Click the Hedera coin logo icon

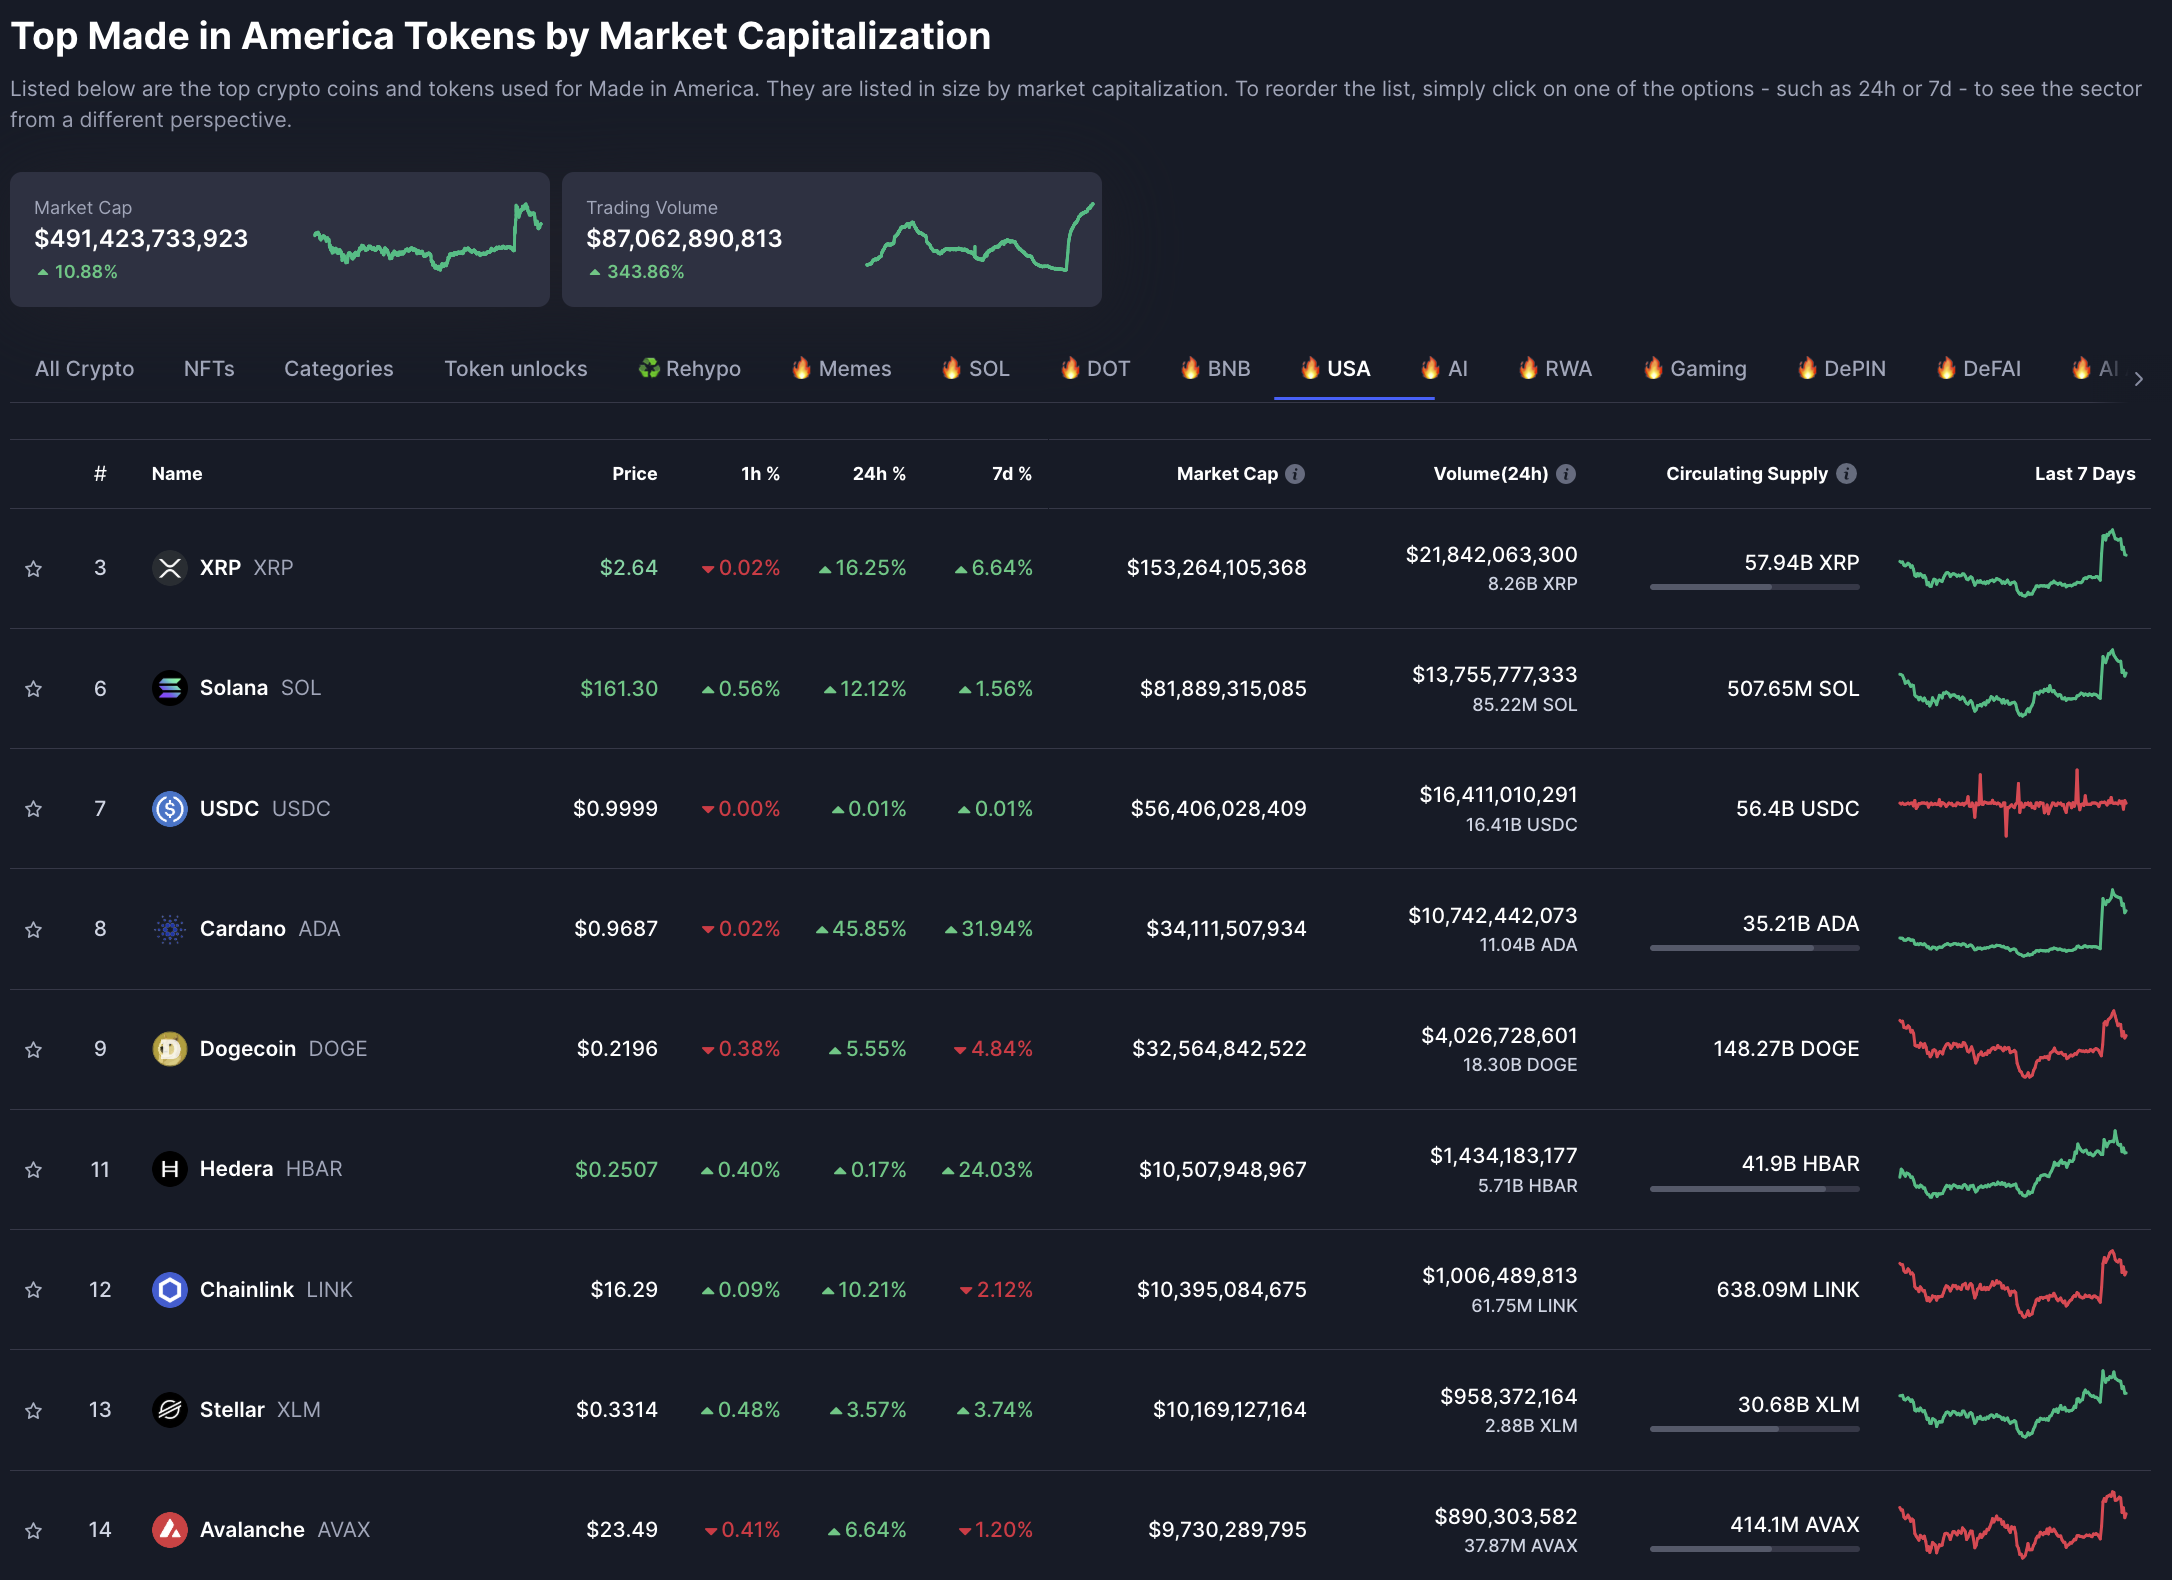[x=170, y=1169]
